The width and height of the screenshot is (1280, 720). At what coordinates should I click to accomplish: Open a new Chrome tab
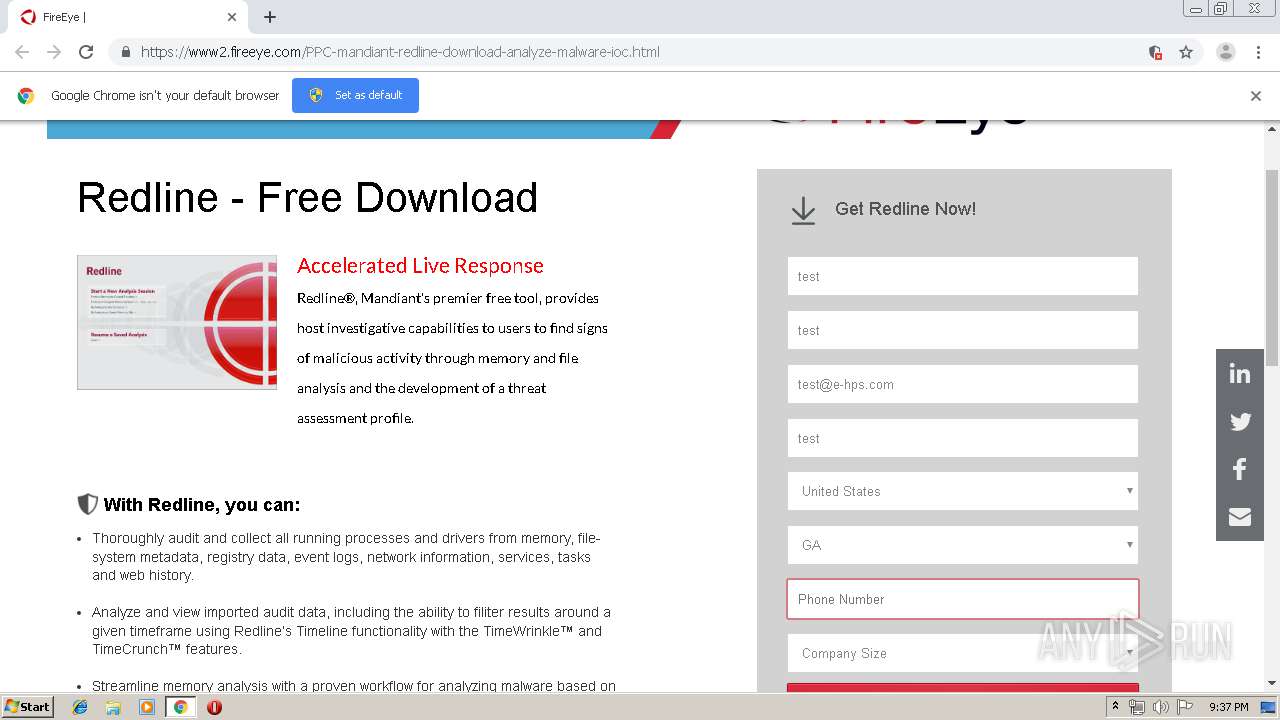click(270, 17)
